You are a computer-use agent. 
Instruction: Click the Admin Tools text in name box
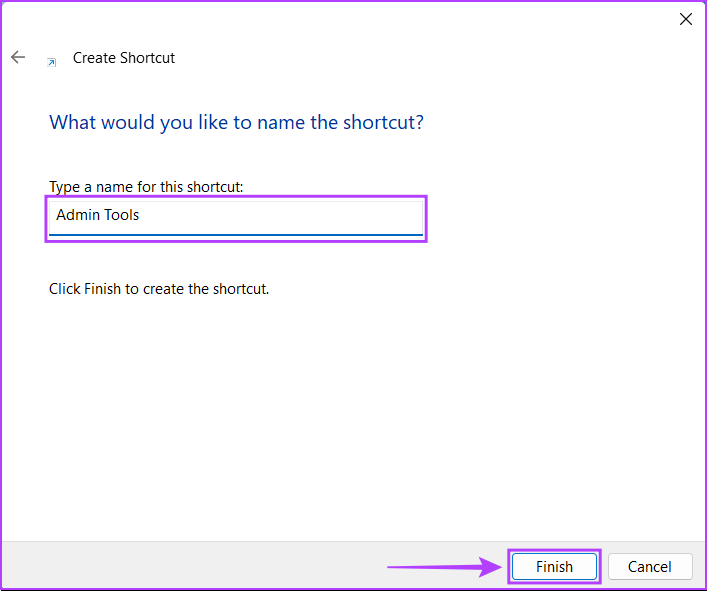pyautogui.click(x=97, y=215)
